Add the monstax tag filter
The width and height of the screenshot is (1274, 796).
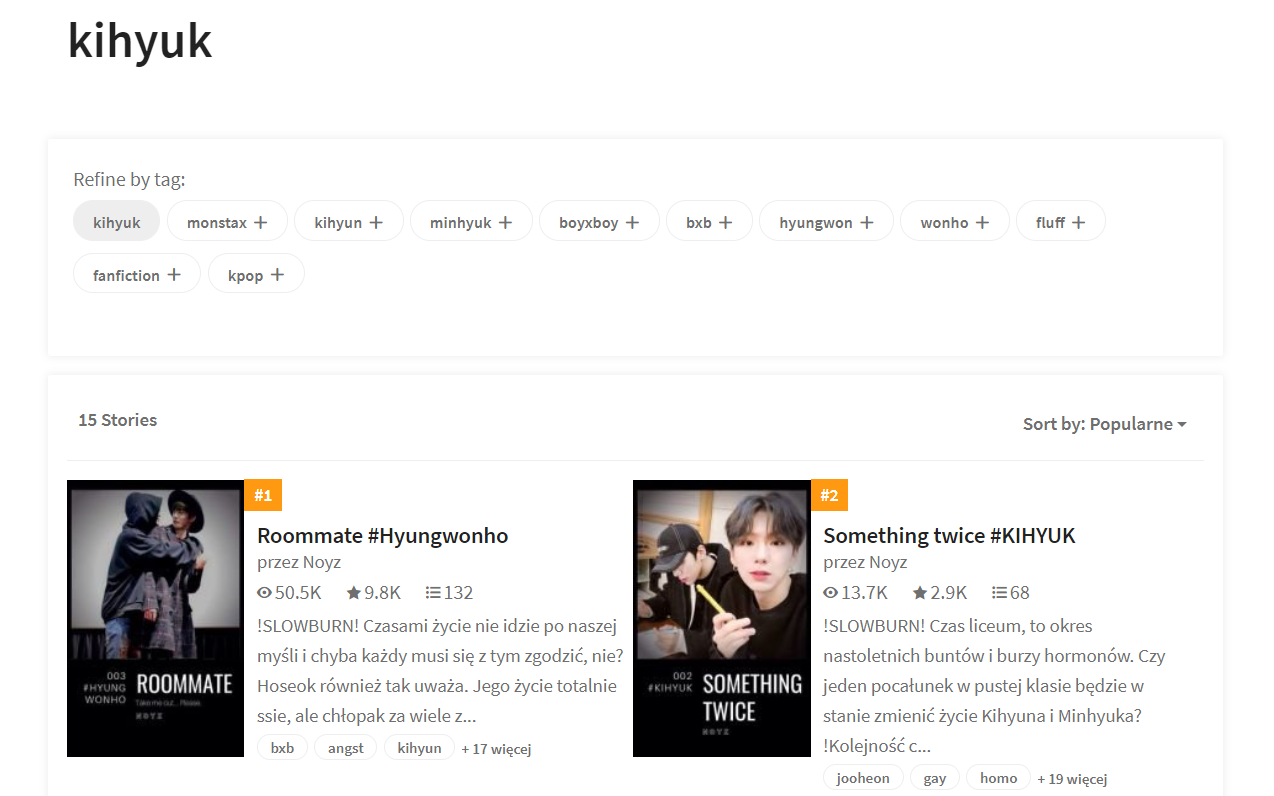pyautogui.click(x=227, y=221)
